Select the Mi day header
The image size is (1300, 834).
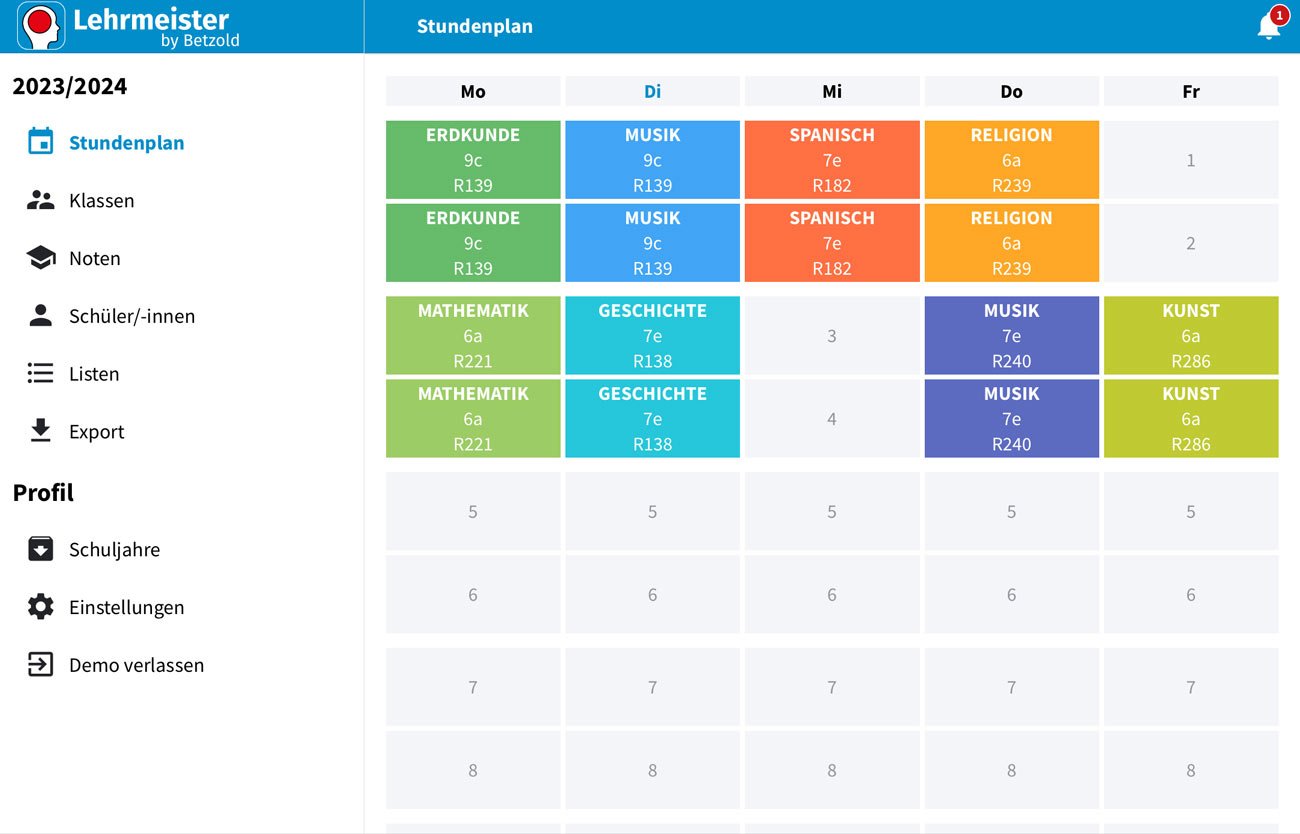click(x=832, y=91)
